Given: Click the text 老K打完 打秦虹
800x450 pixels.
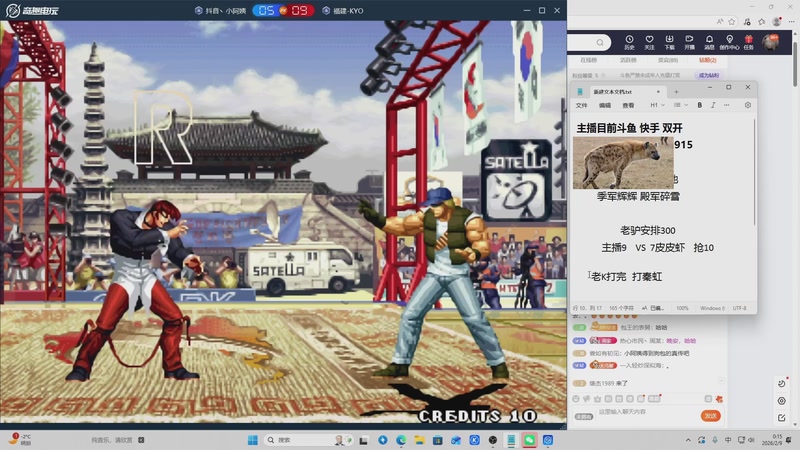Looking at the screenshot, I should pos(627,277).
